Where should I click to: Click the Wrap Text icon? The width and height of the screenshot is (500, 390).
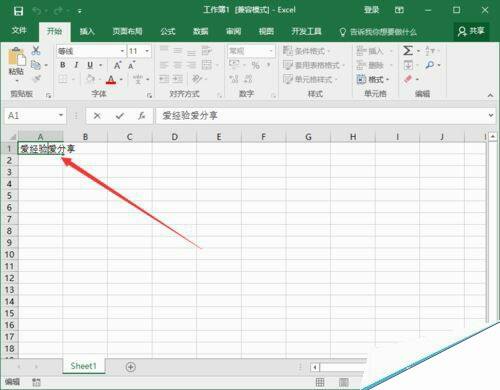point(207,51)
